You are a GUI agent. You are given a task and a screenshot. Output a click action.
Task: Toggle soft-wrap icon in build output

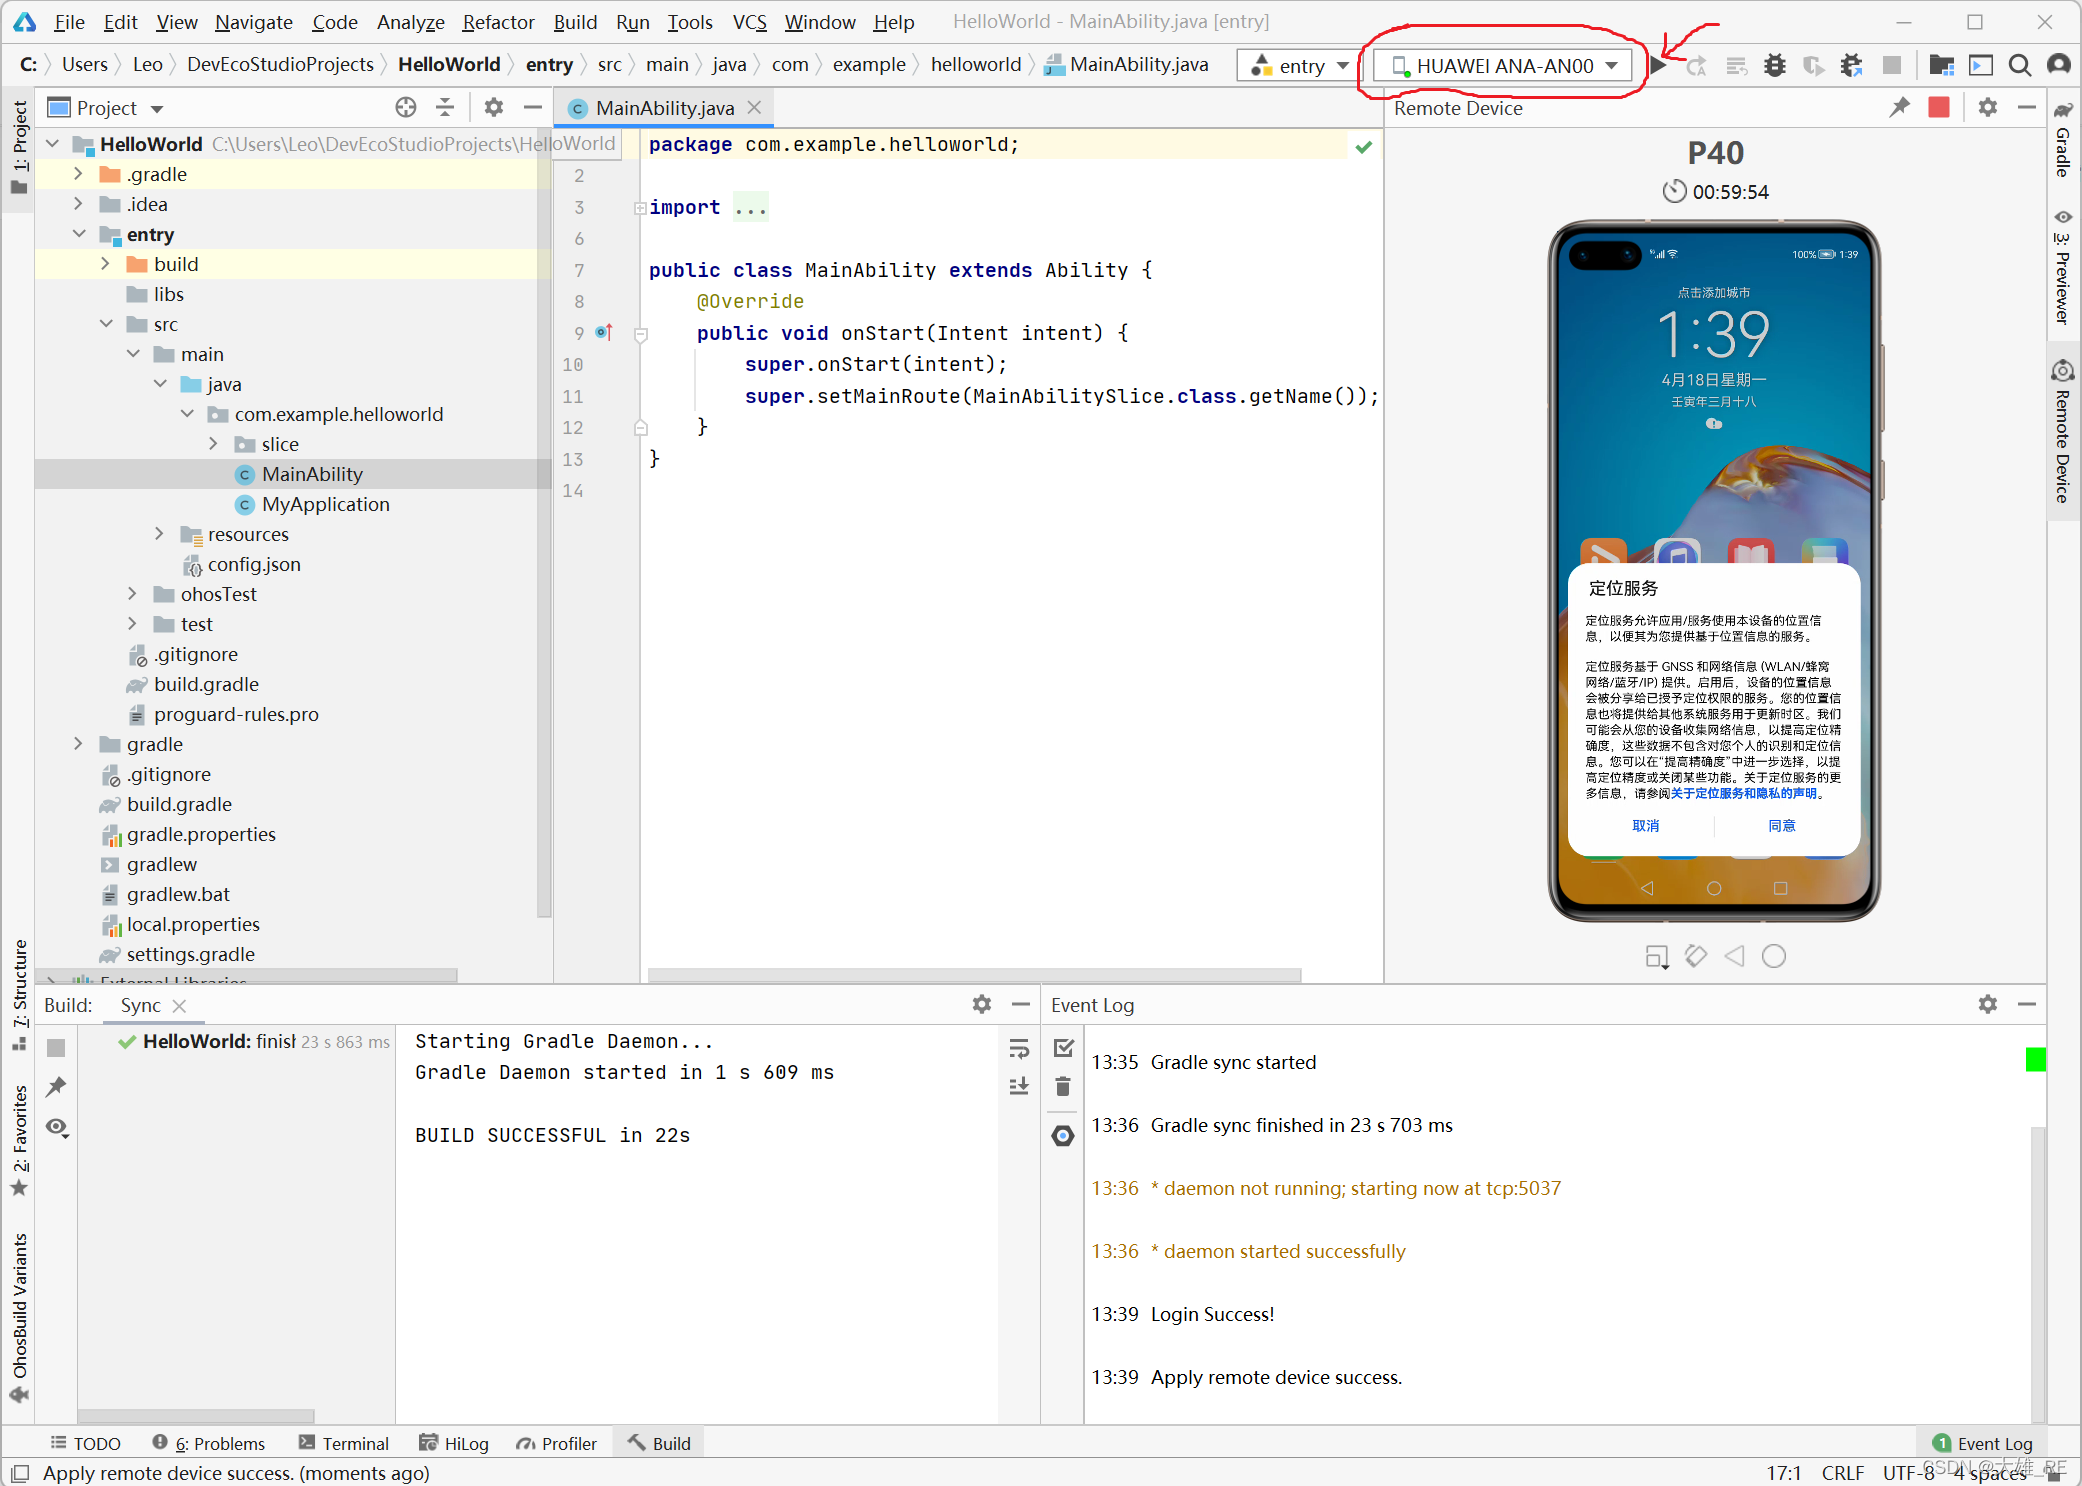[x=1019, y=1048]
